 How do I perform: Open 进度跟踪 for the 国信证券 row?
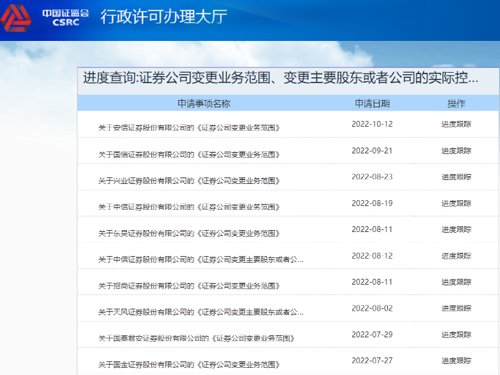point(456,151)
